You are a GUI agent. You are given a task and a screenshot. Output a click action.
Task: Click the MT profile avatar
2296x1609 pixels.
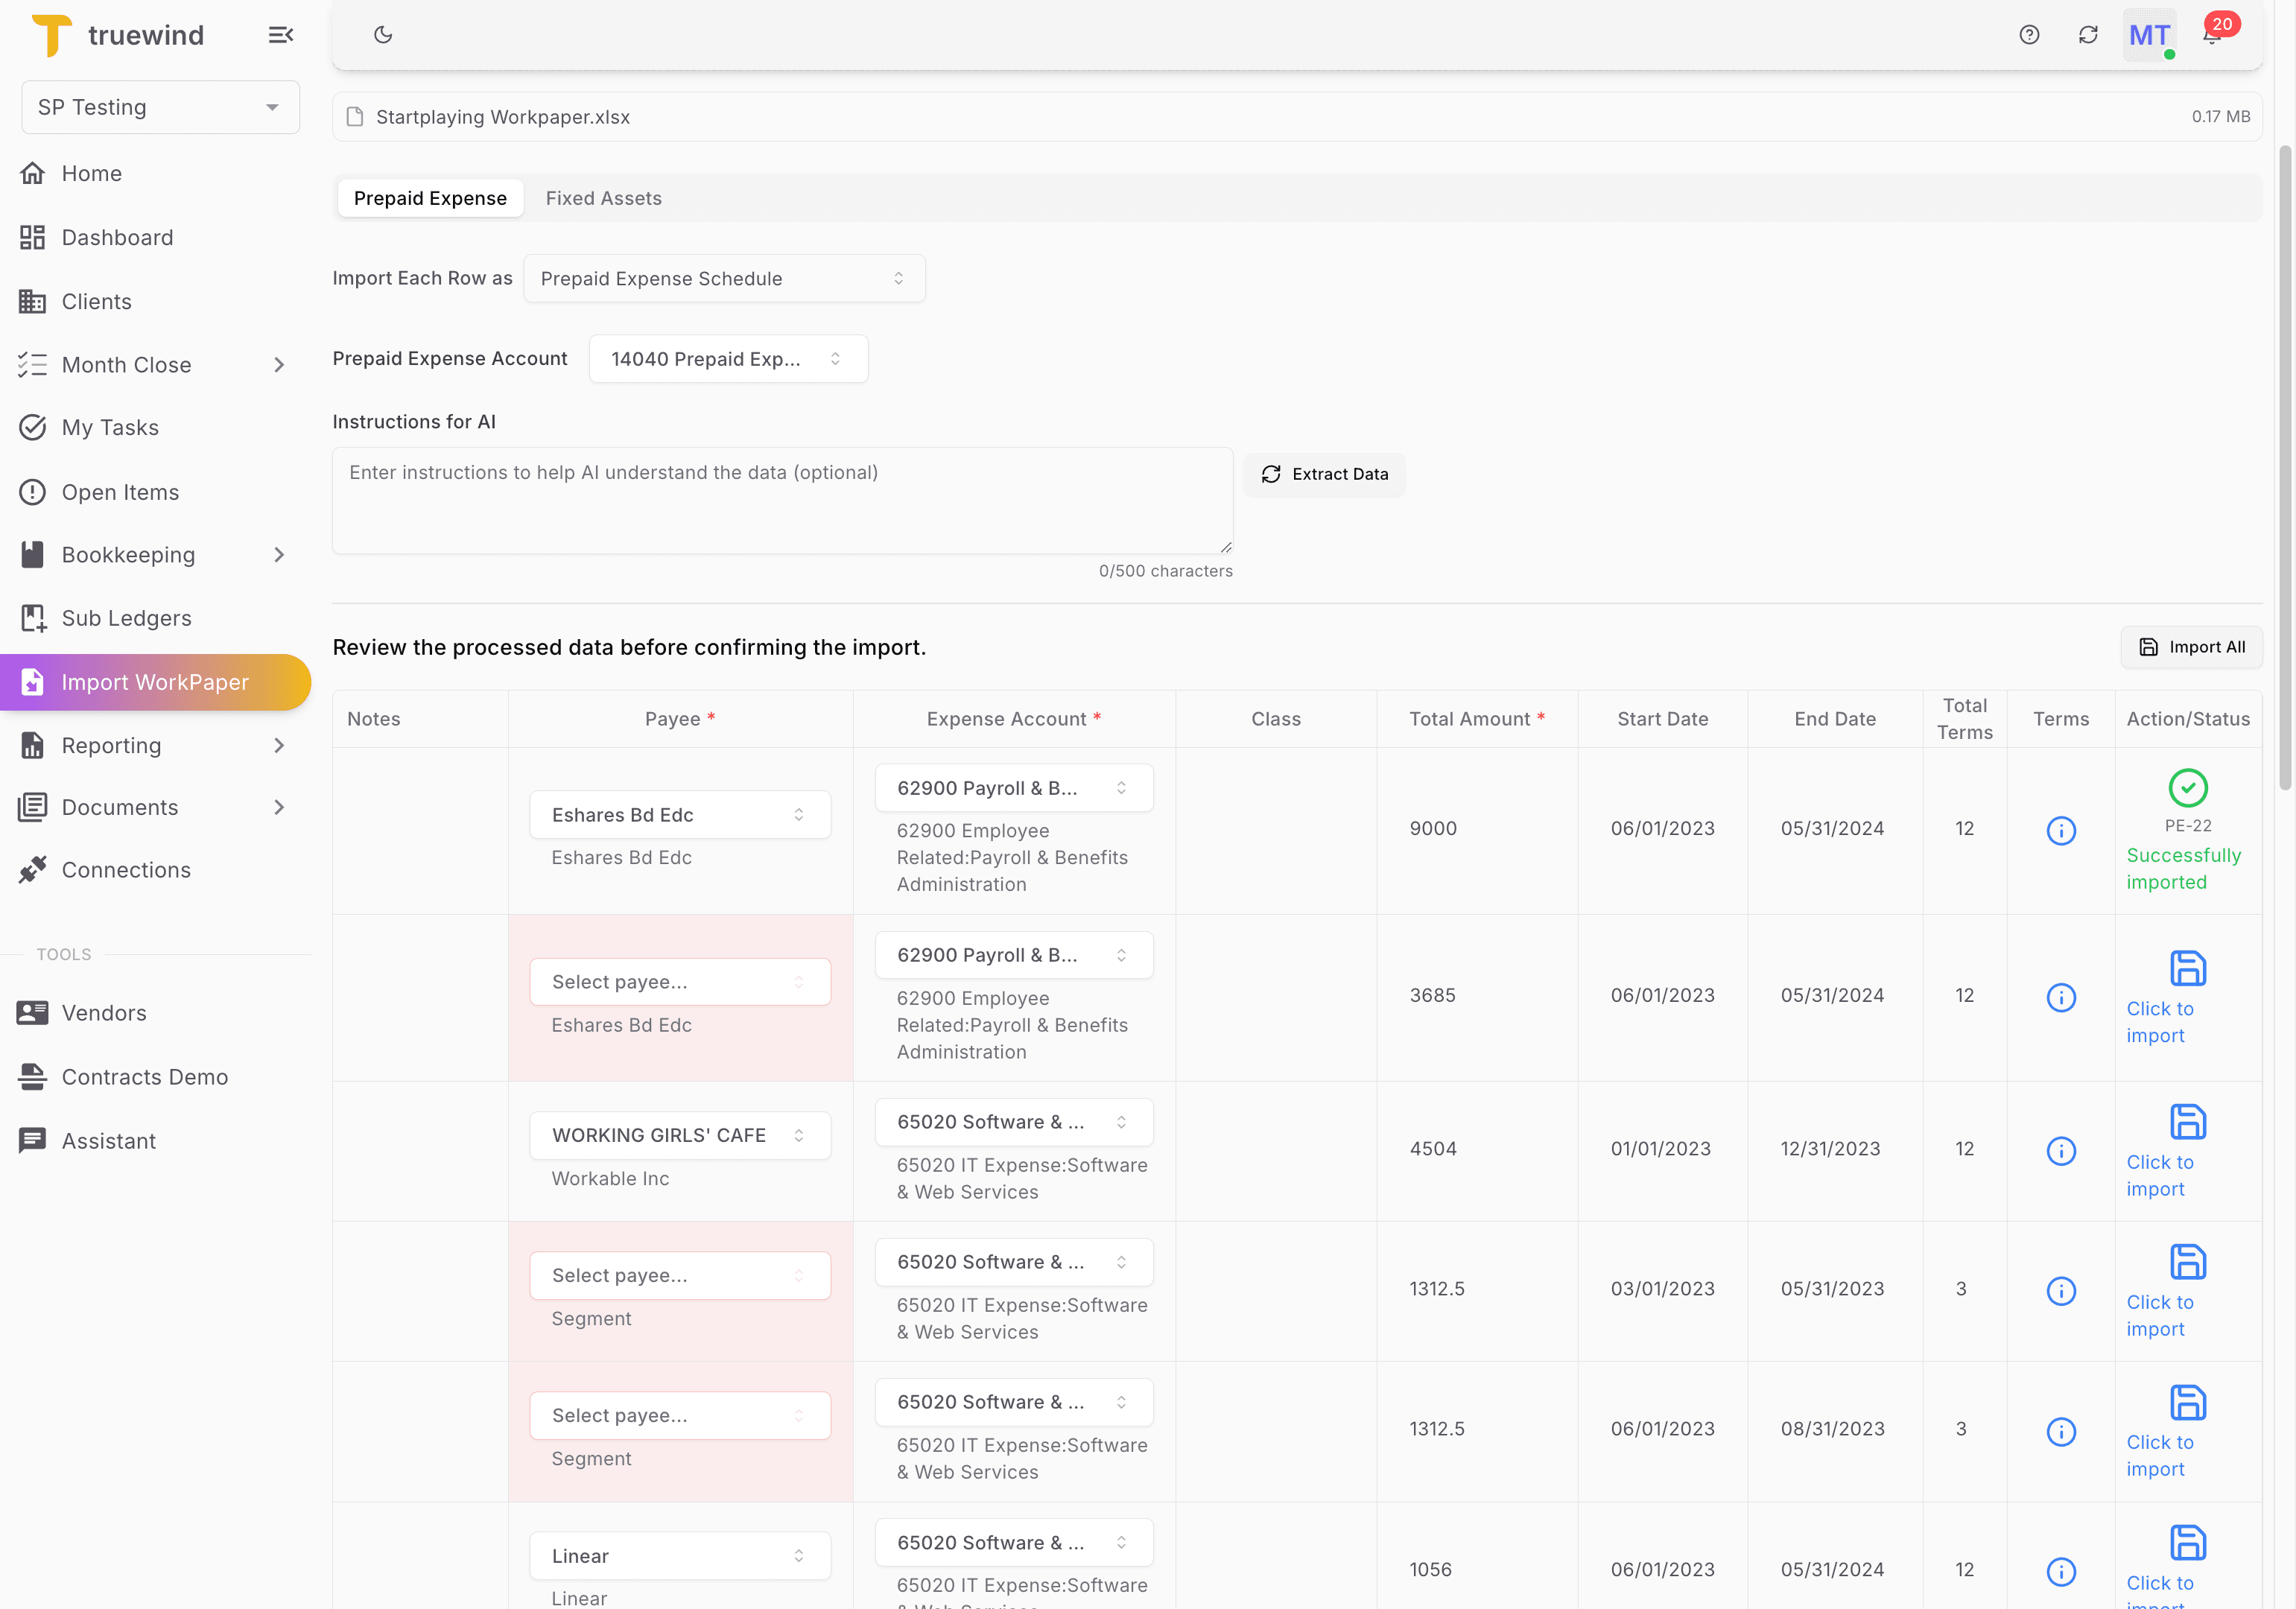(2149, 34)
